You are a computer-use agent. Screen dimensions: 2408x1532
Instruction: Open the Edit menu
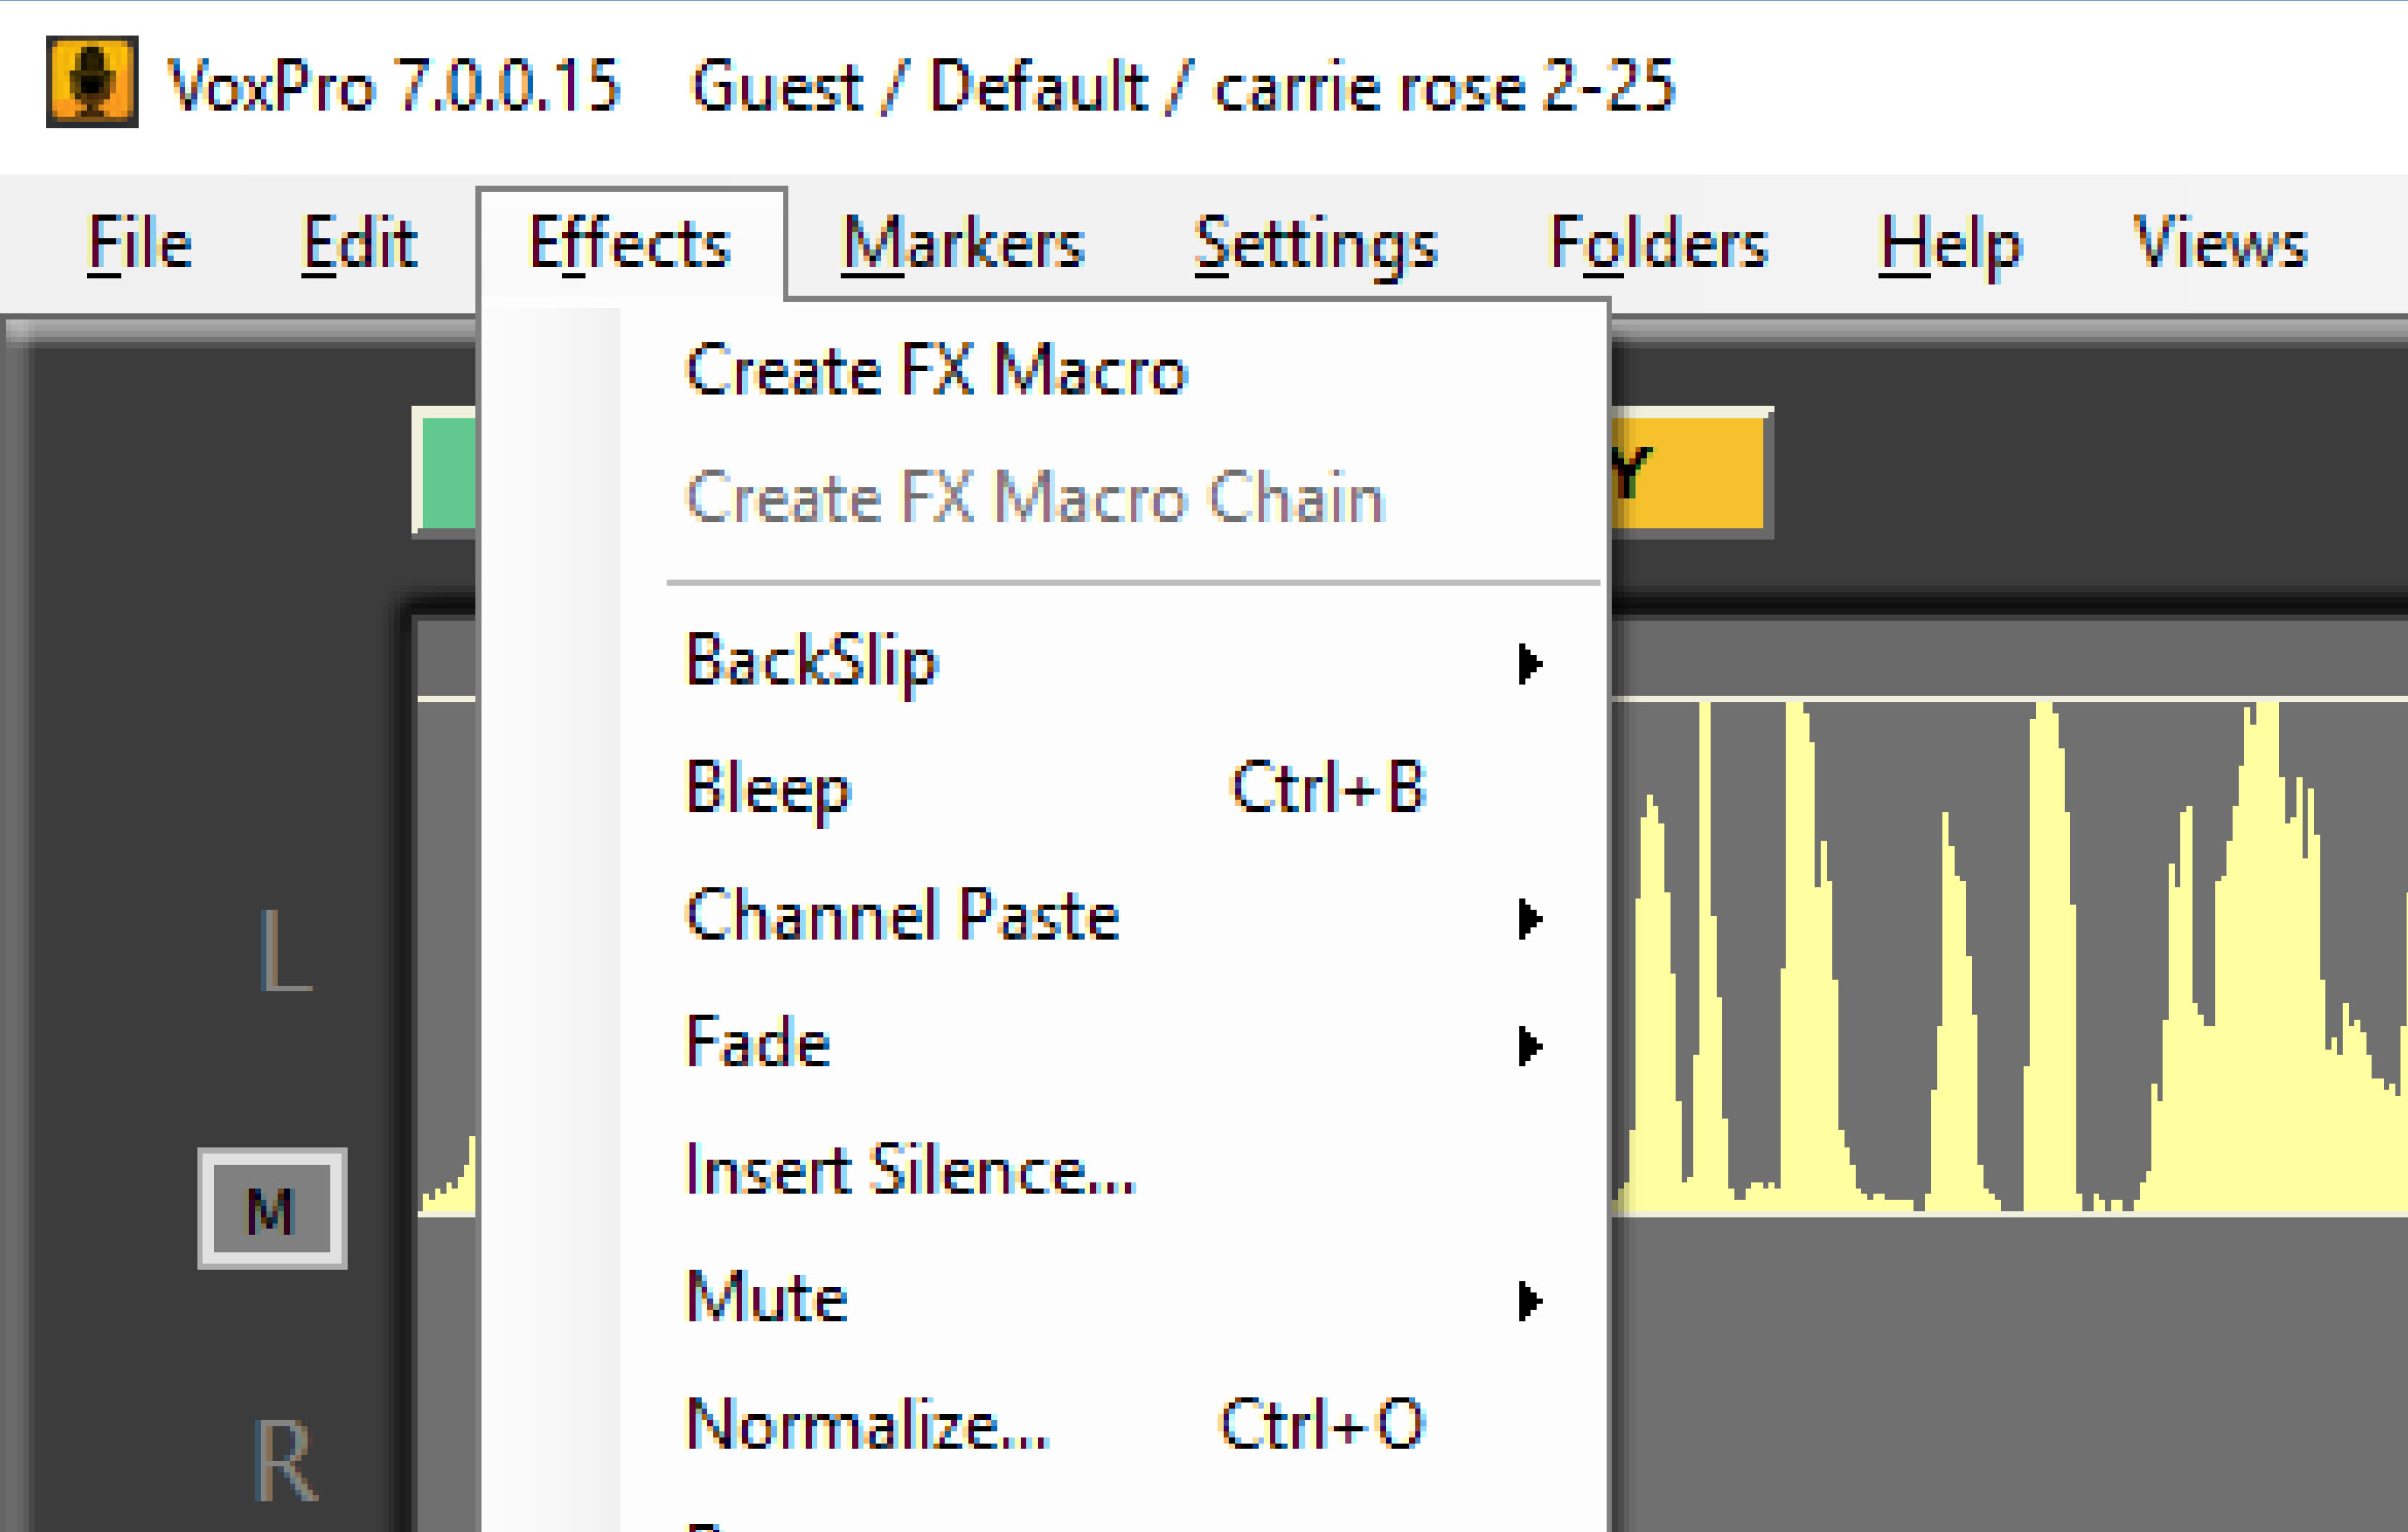(x=359, y=244)
